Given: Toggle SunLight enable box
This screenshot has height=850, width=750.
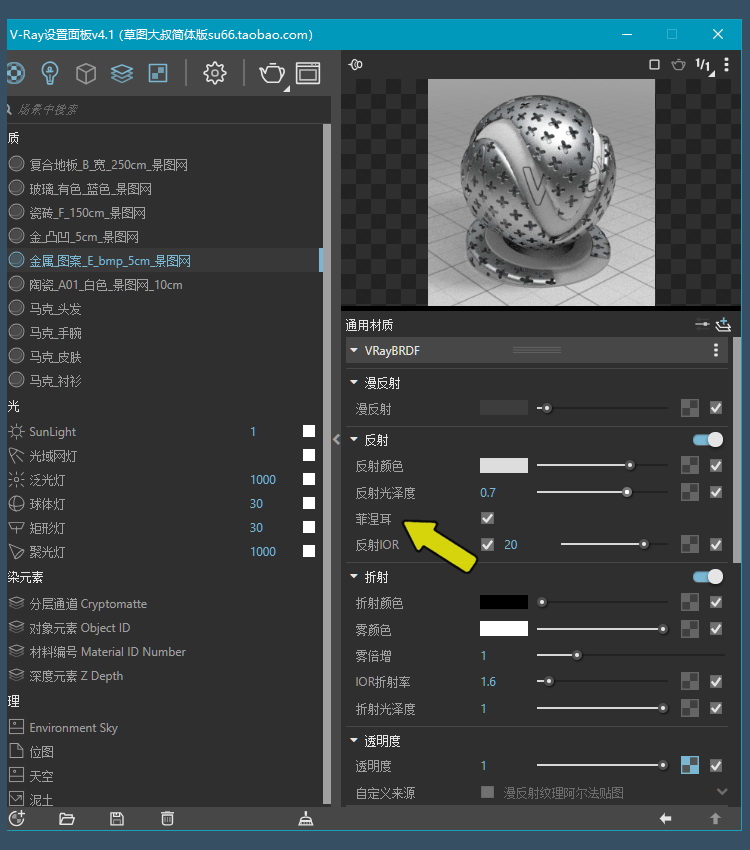Looking at the screenshot, I should [x=309, y=431].
